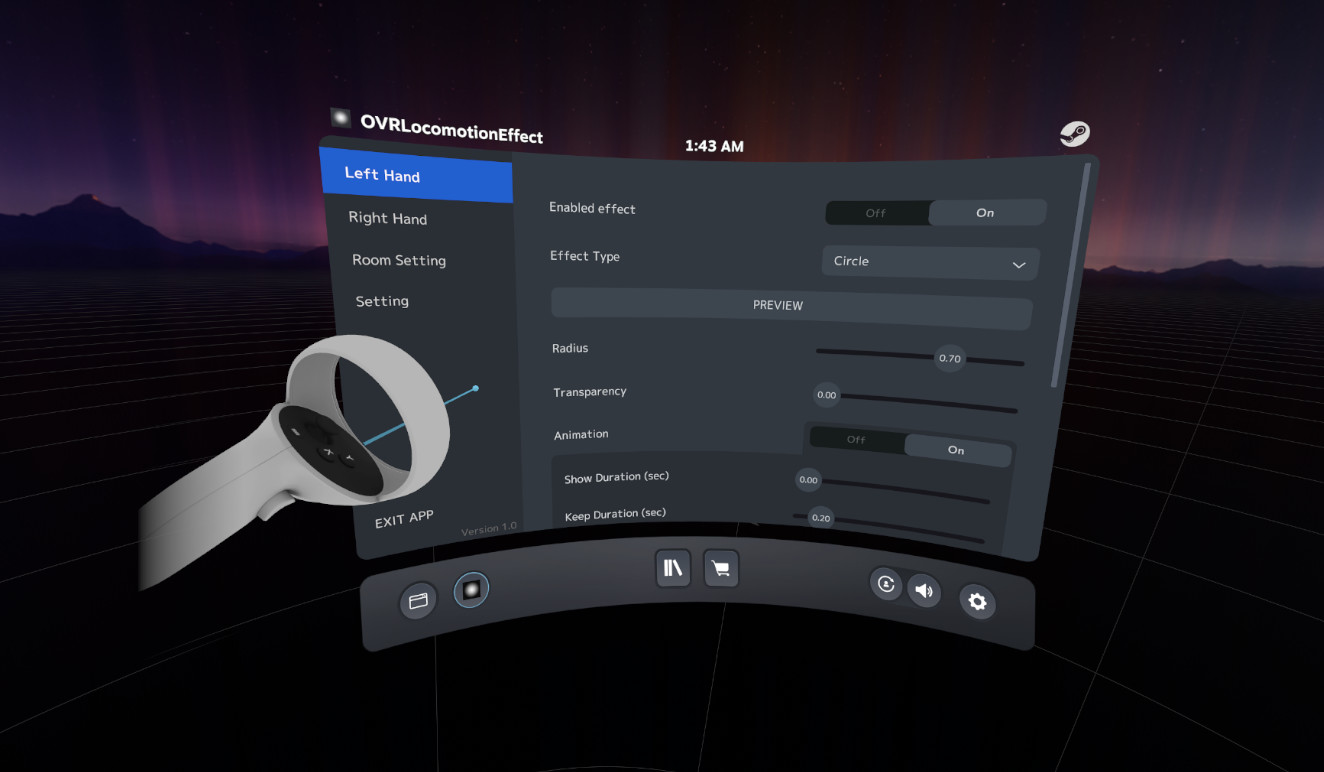
Task: Open the SteamVR Library icon
Action: (x=672, y=568)
